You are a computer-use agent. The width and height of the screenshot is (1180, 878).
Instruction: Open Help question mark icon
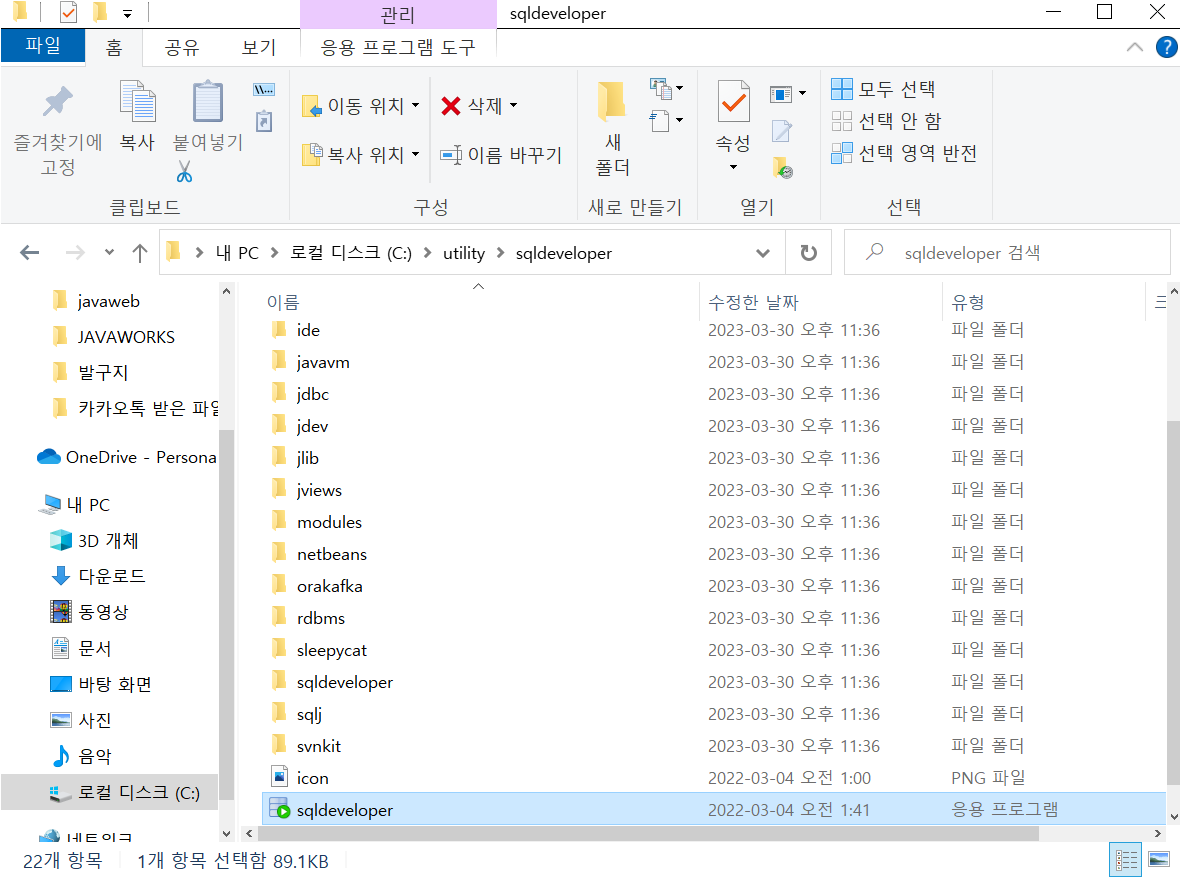(1166, 47)
